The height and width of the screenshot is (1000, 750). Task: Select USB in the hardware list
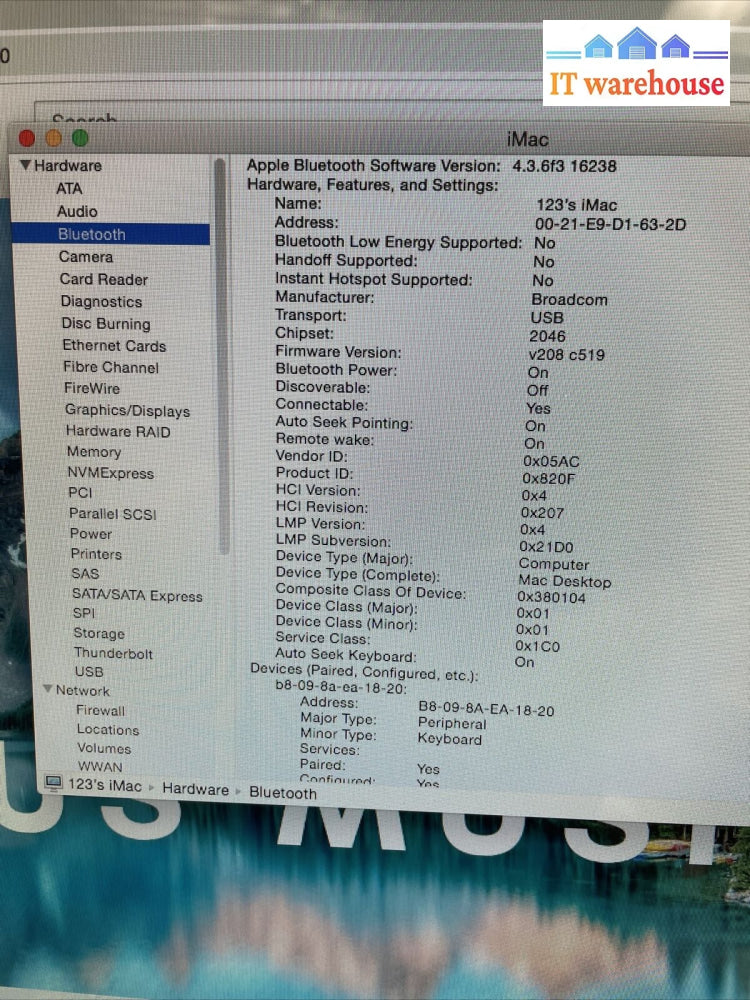pos(89,672)
